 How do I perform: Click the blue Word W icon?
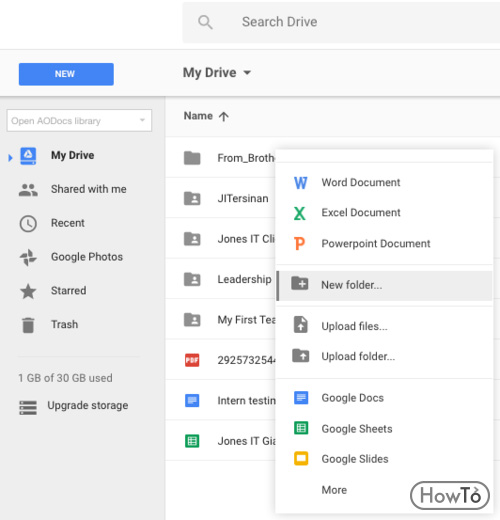pos(300,183)
